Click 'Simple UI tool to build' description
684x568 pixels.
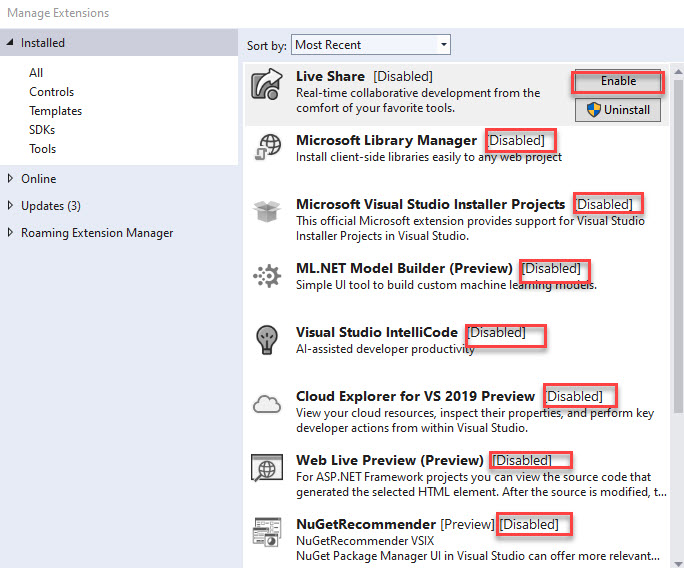pyautogui.click(x=446, y=285)
